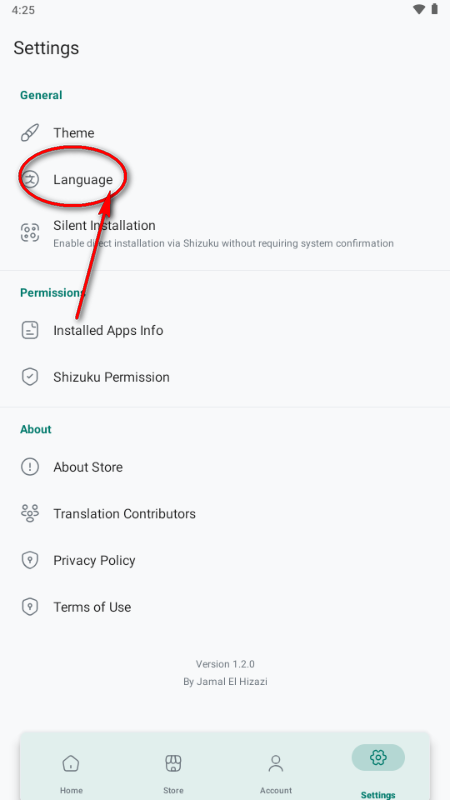Click the Shizuku Permission shield icon

(30, 377)
